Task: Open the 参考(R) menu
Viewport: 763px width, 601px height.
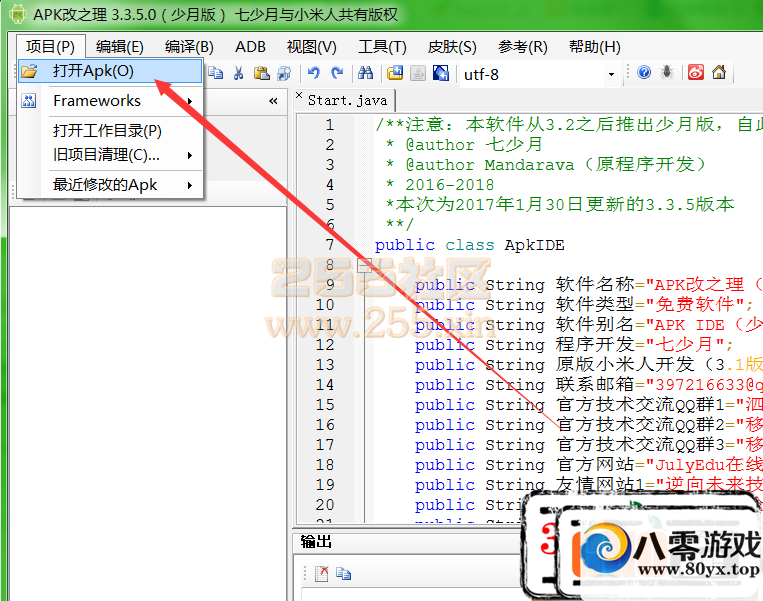Action: (523, 47)
